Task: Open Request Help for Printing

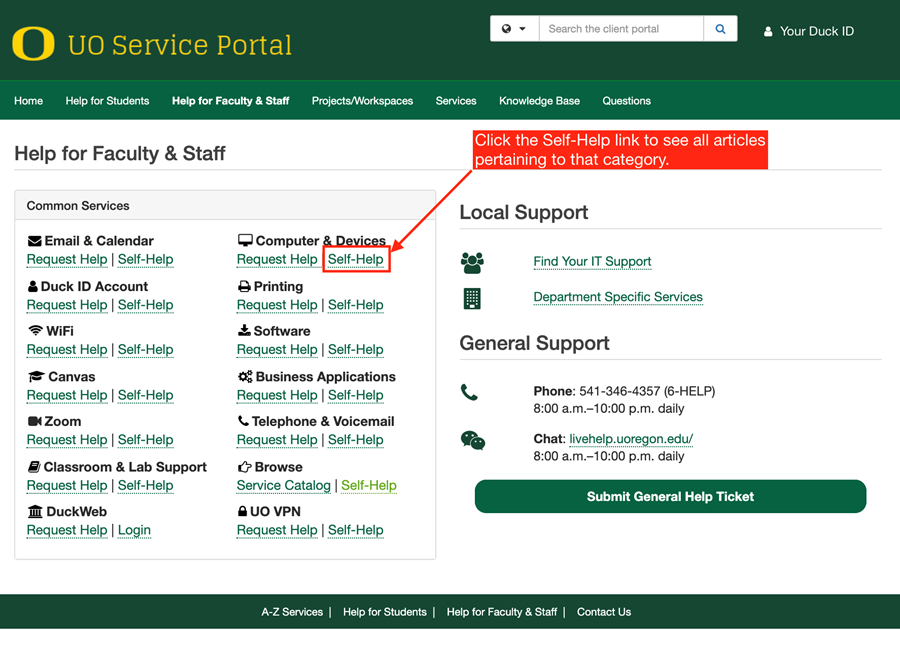Action: click(277, 305)
